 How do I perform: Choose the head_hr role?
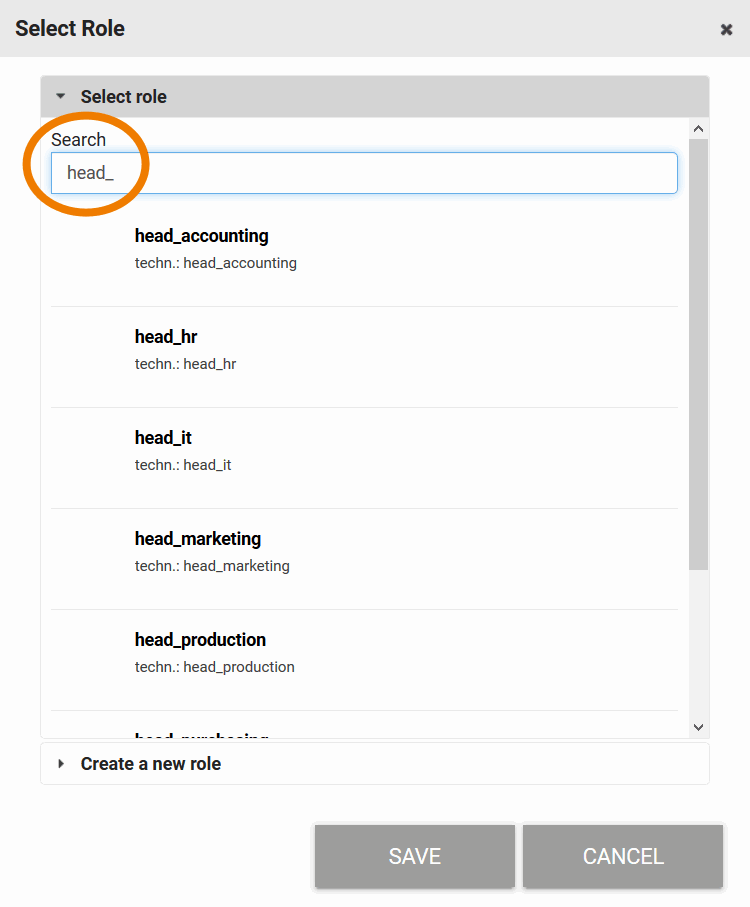click(166, 337)
